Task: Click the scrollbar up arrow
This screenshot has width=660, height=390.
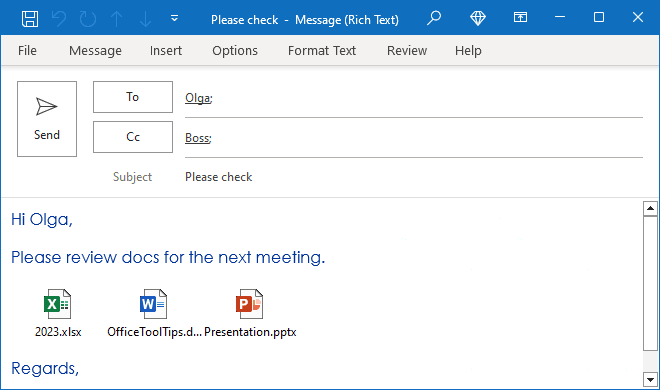Action: point(650,208)
